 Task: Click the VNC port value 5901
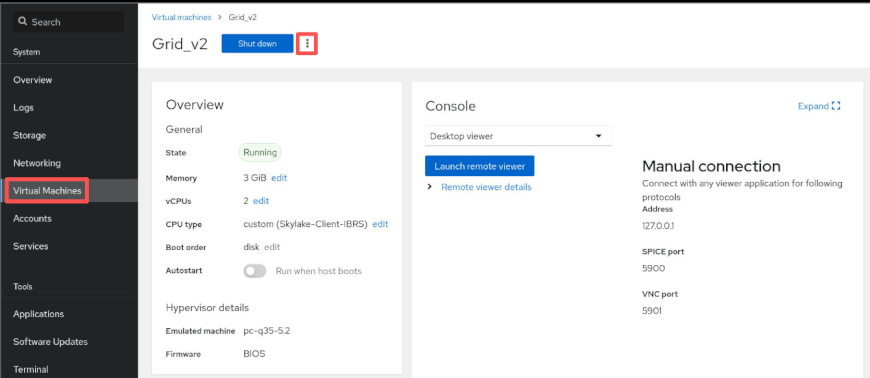651,311
